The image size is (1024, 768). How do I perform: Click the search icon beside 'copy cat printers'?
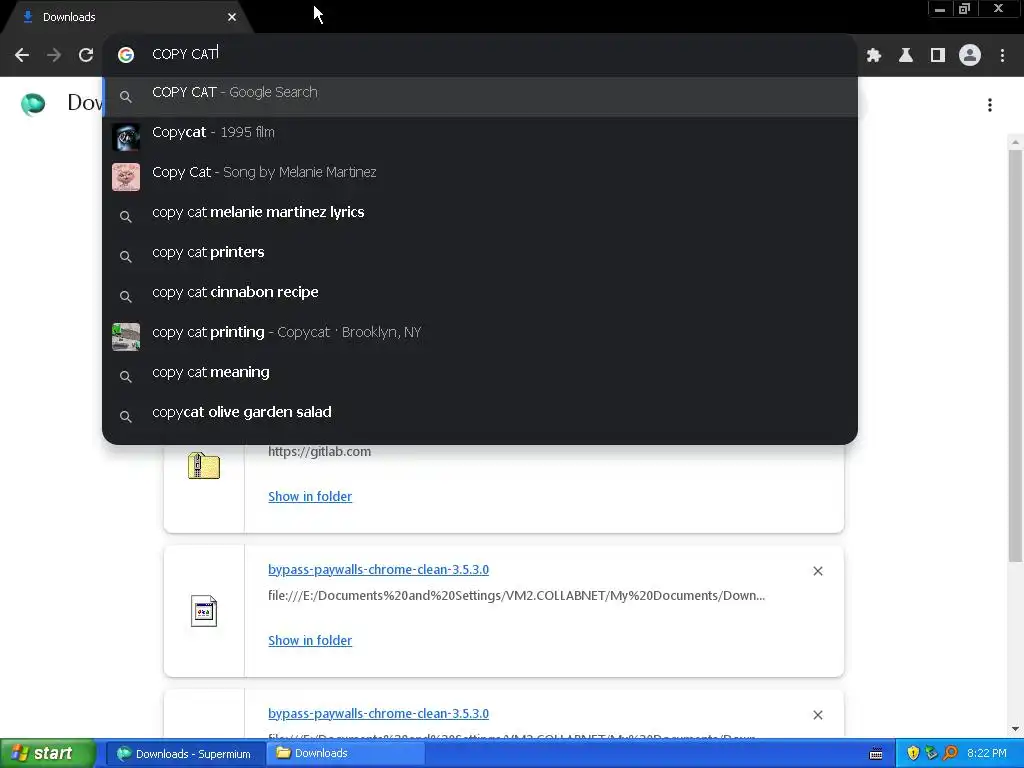click(x=125, y=257)
